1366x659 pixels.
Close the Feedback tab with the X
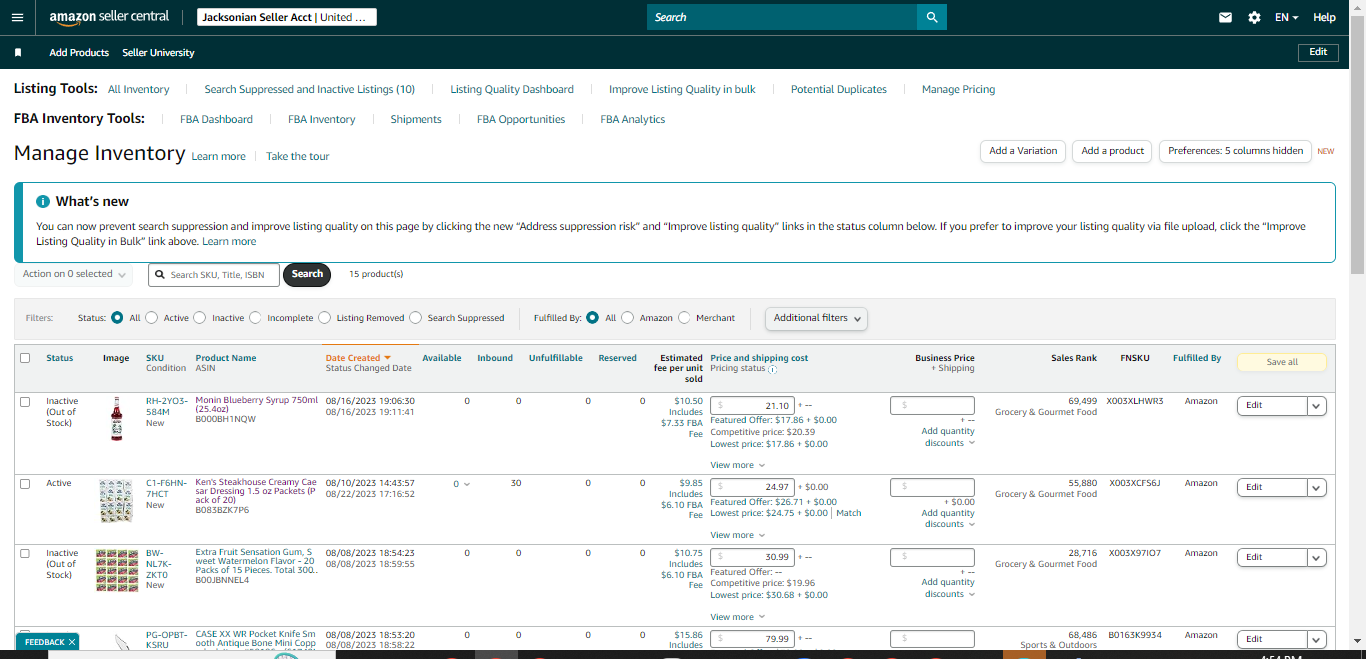pos(72,642)
